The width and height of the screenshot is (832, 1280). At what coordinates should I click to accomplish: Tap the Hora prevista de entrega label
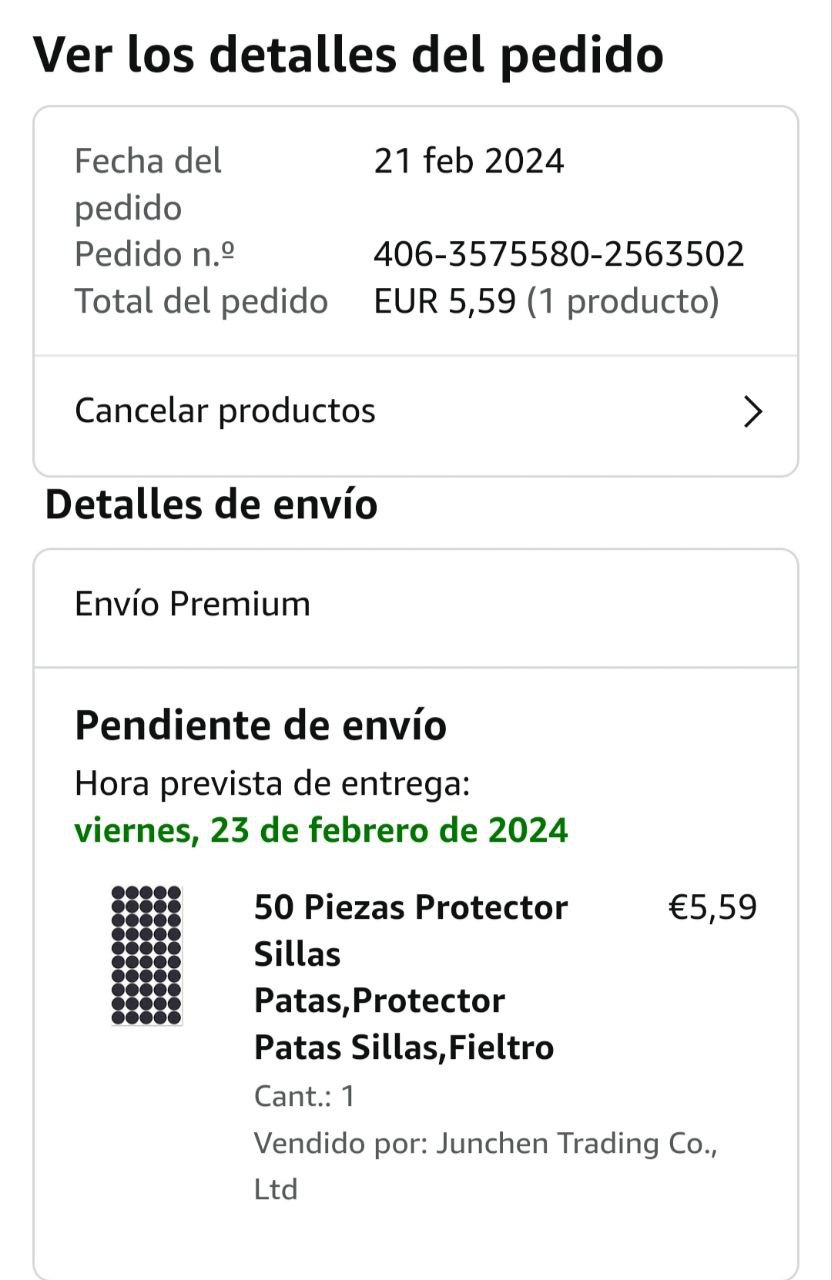tap(272, 784)
